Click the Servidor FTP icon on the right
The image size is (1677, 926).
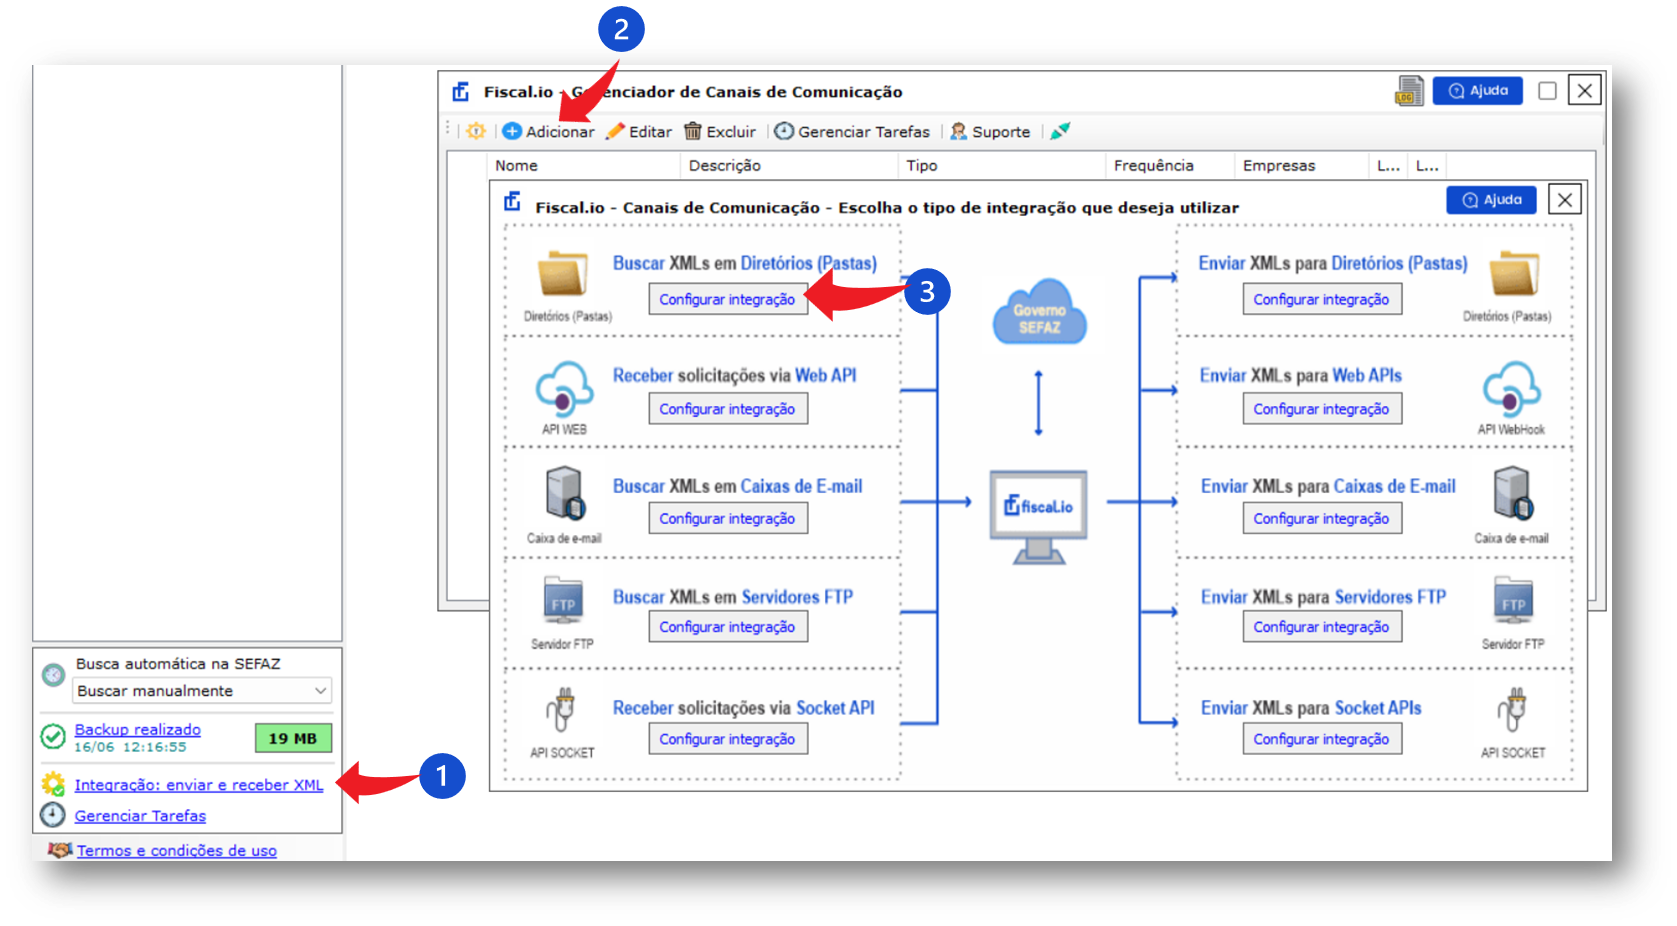point(1513,600)
